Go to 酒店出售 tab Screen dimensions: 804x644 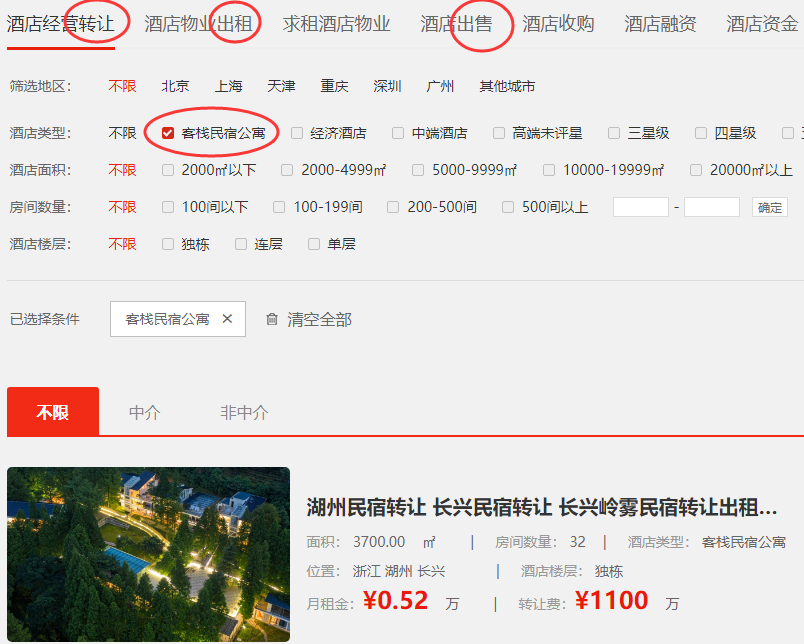(x=456, y=24)
